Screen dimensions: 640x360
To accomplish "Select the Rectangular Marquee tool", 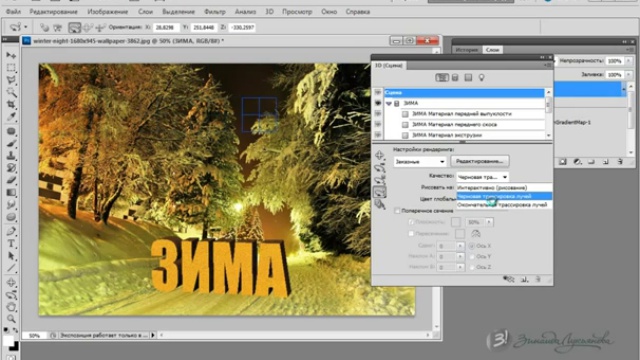I will coord(11,67).
